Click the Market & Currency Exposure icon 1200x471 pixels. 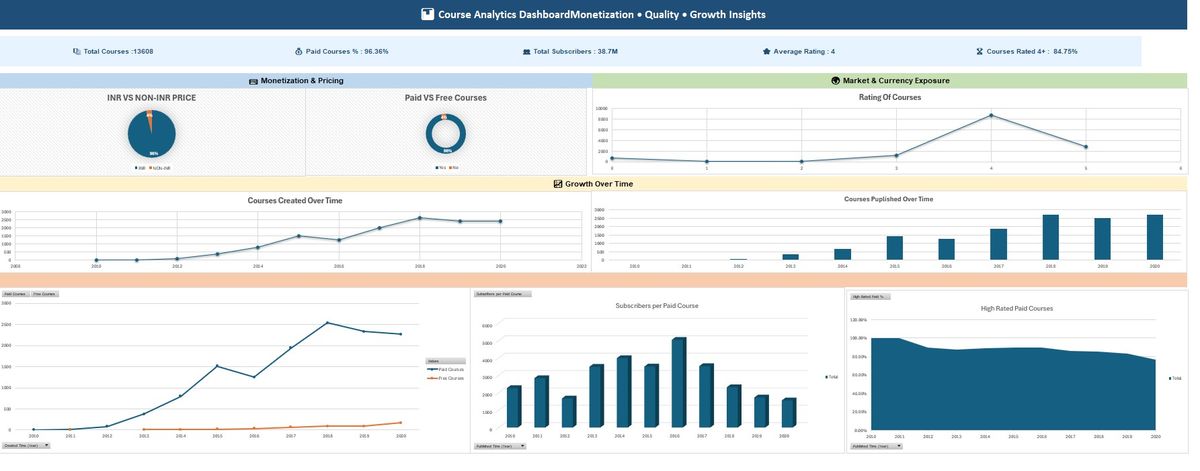pyautogui.click(x=835, y=80)
